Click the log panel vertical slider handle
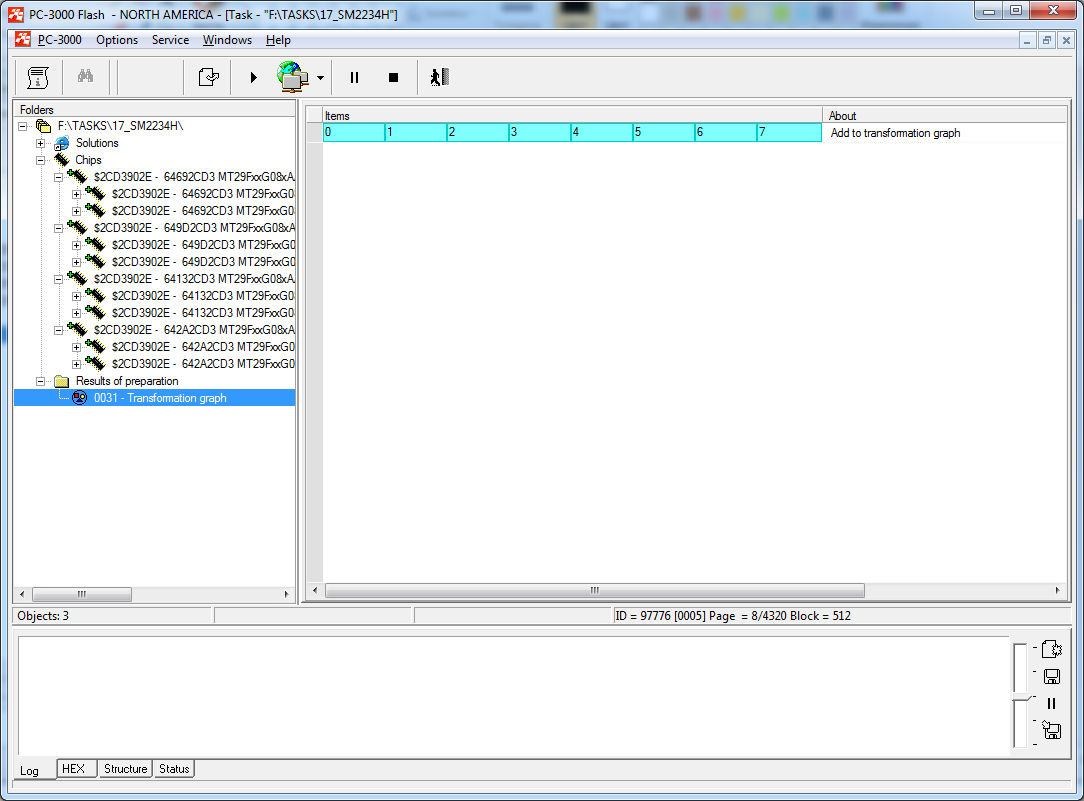 [x=1019, y=695]
